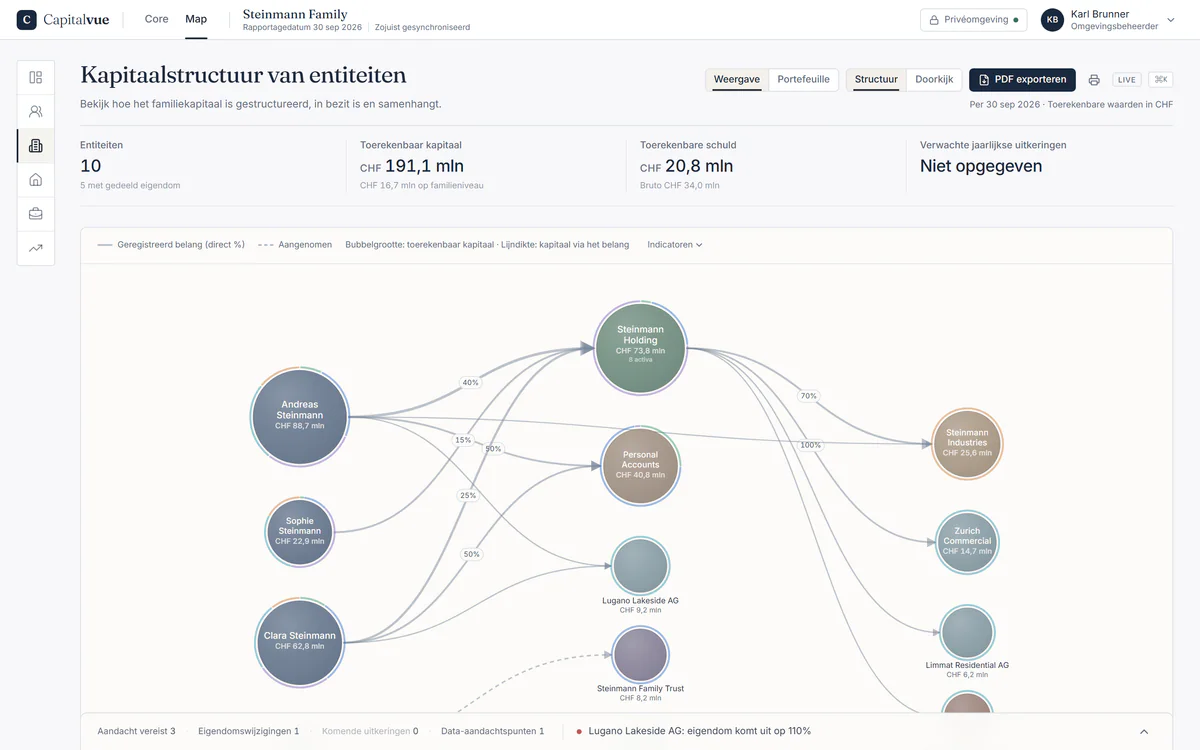
Task: Select the Structuur tab
Action: [876, 80]
